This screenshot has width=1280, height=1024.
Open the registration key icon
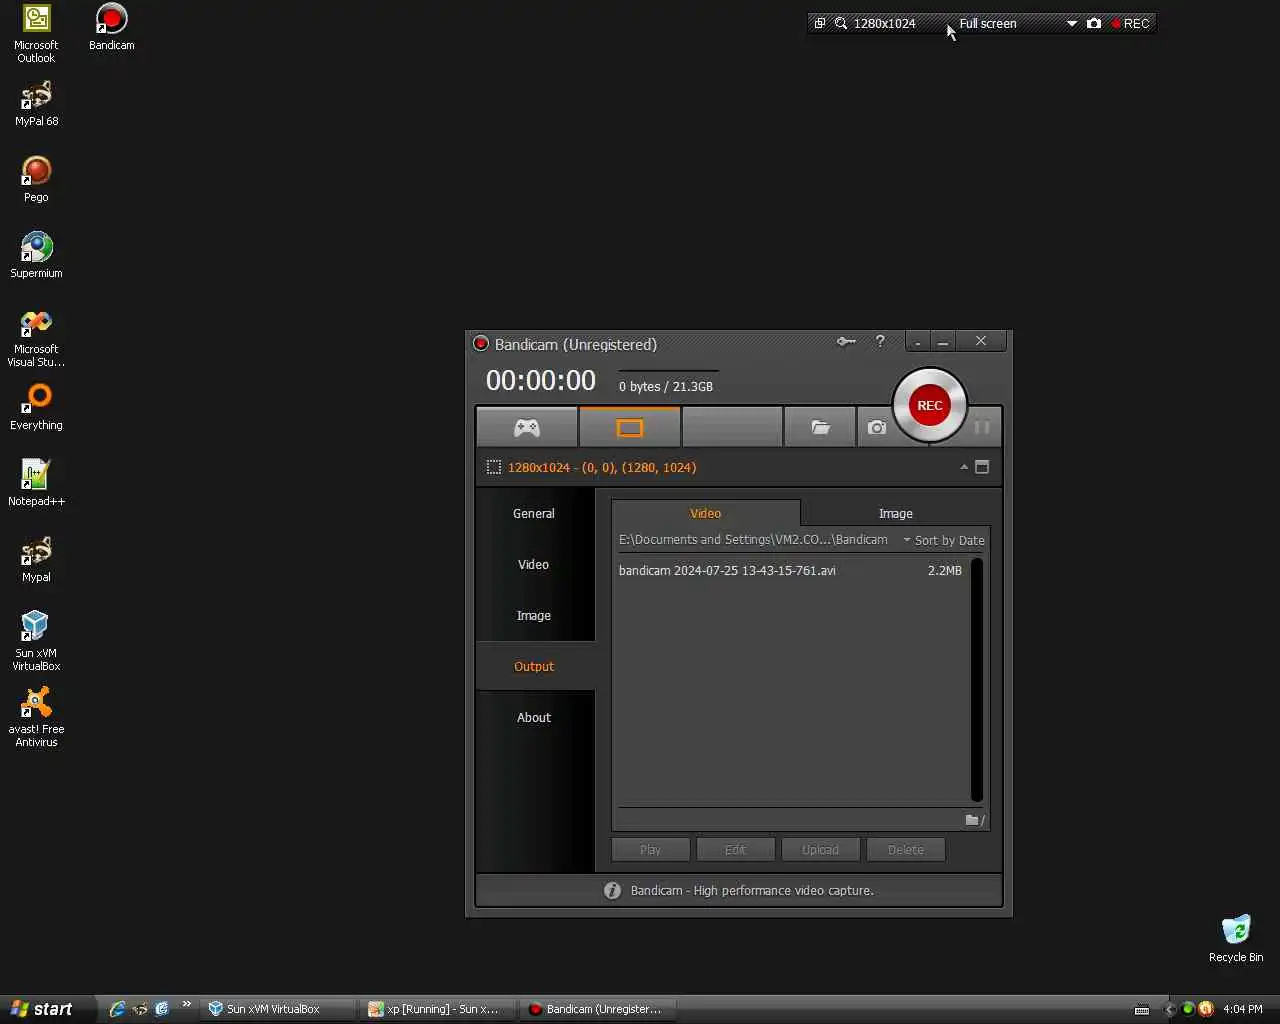(846, 342)
